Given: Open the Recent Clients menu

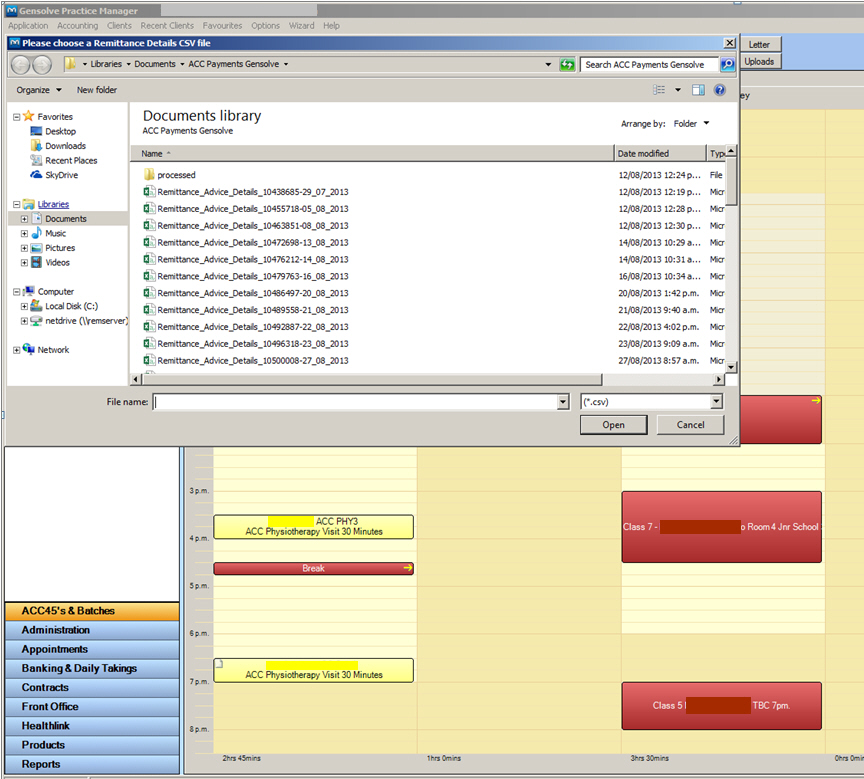Looking at the screenshot, I should (167, 25).
